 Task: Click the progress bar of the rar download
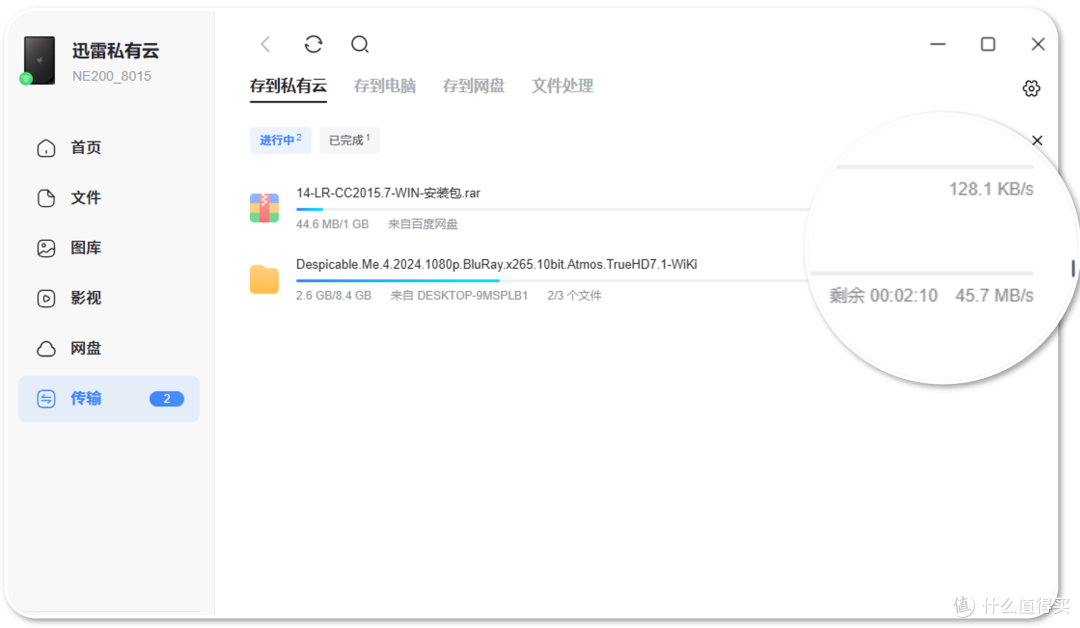coord(553,209)
